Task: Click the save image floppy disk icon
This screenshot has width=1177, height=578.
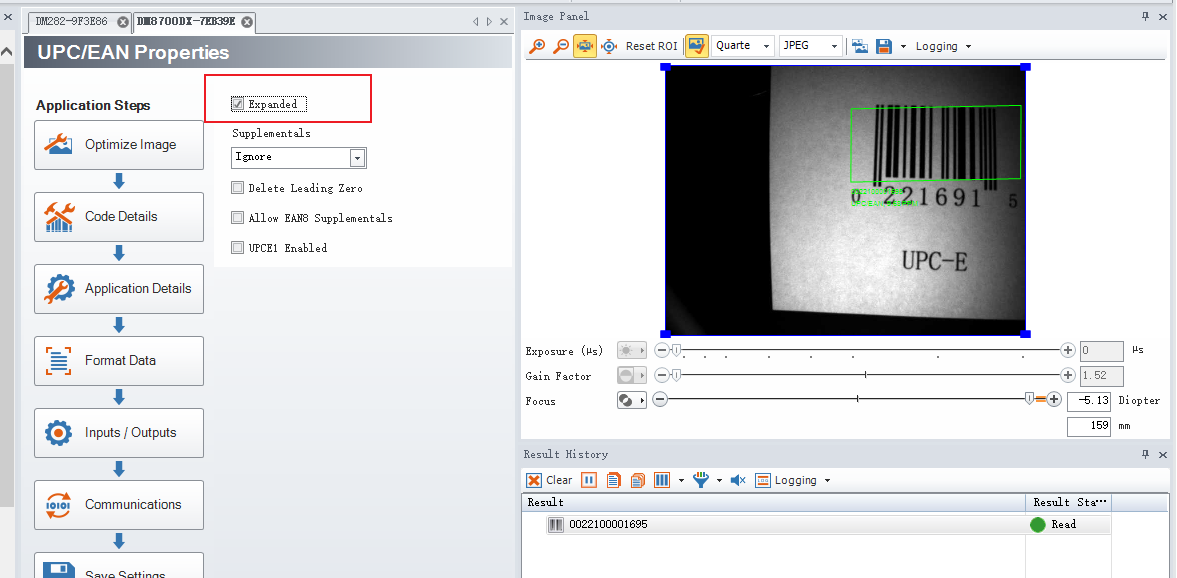Action: coord(884,46)
